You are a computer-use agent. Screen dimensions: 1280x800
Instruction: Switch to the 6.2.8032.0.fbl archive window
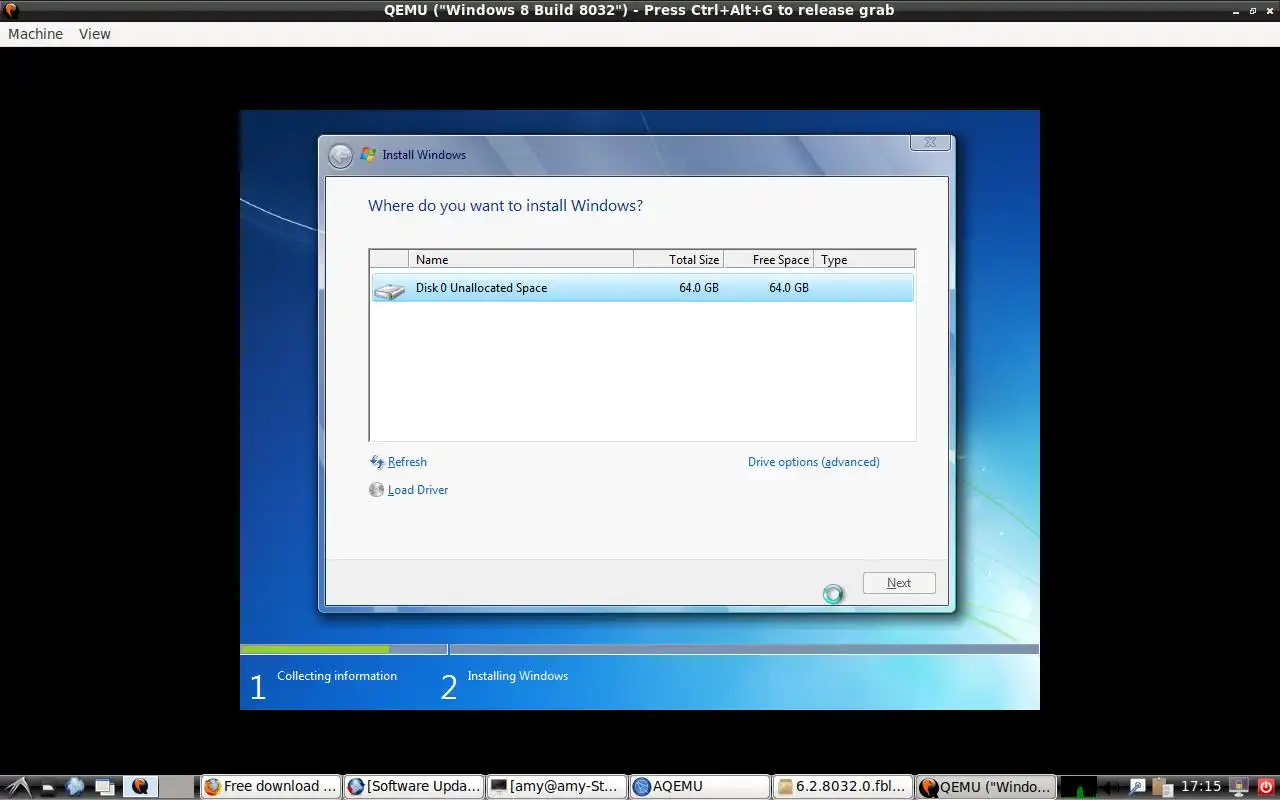(x=843, y=787)
